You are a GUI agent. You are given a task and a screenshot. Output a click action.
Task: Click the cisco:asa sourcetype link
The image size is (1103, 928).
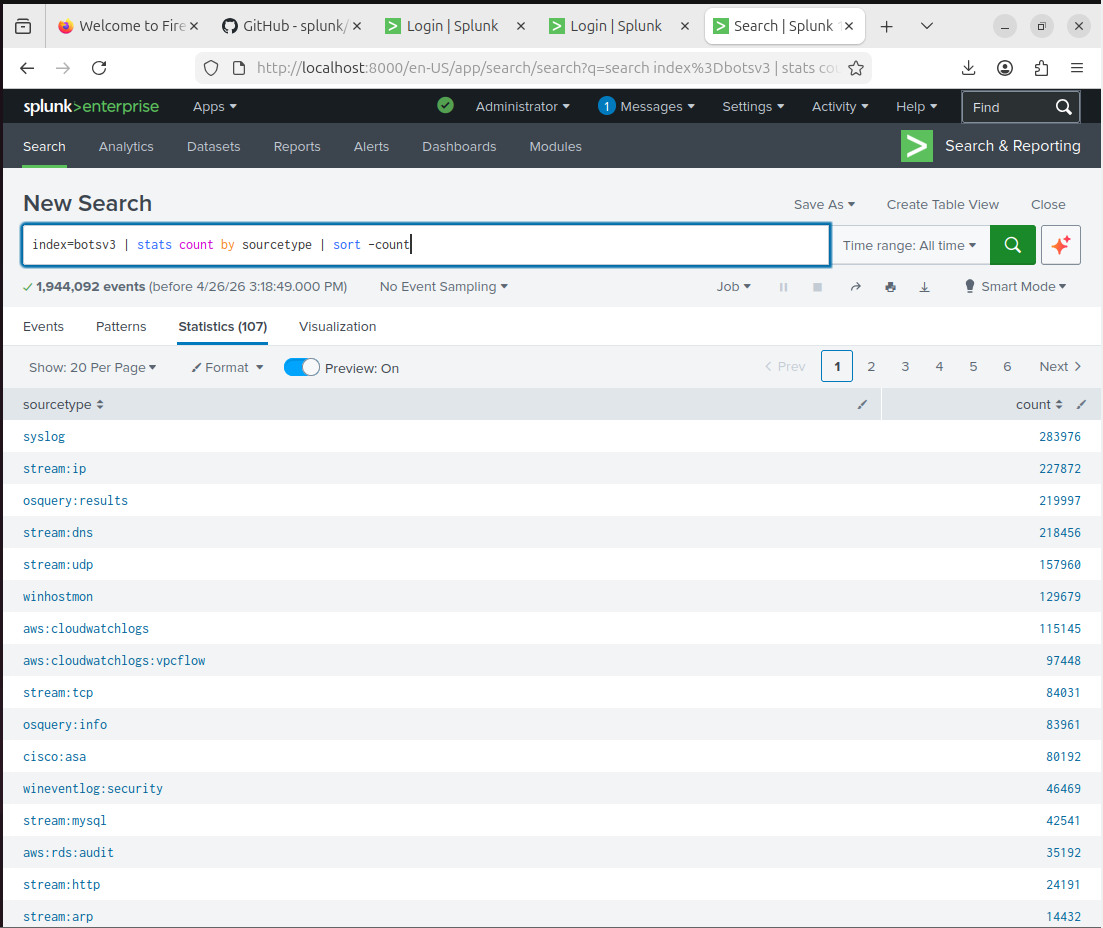coord(54,756)
